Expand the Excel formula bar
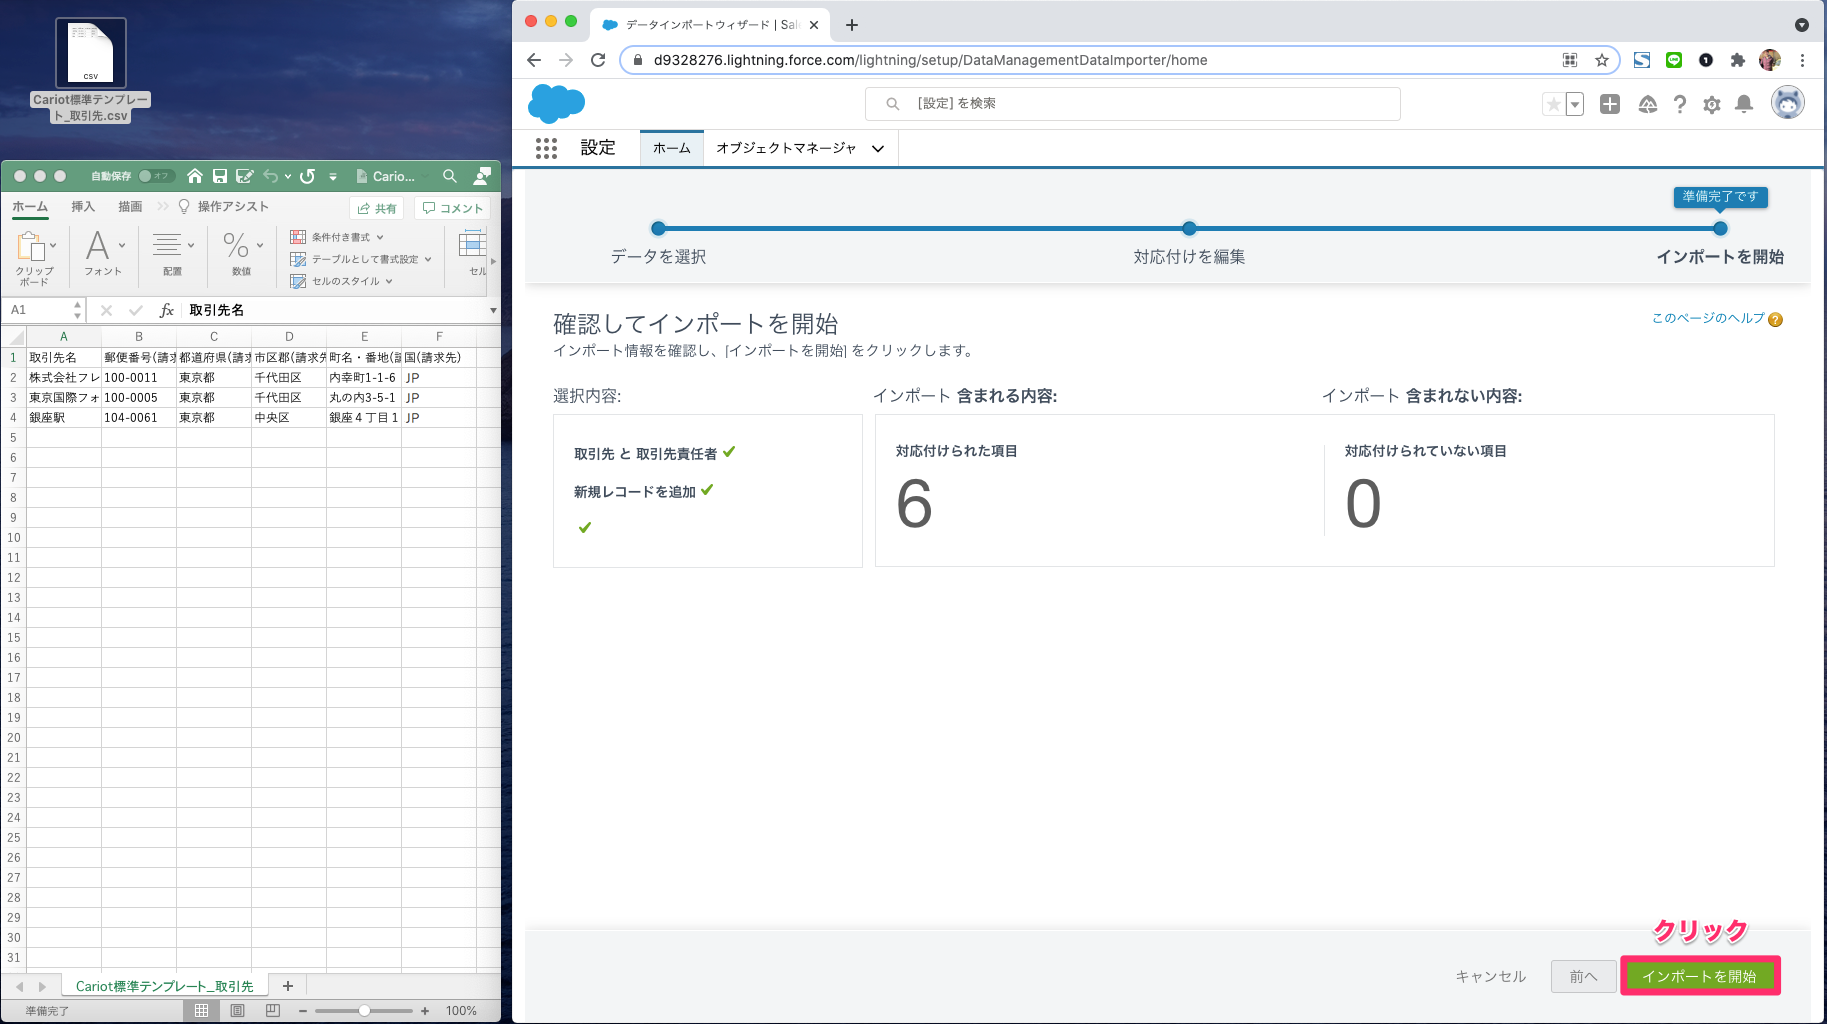 493,310
